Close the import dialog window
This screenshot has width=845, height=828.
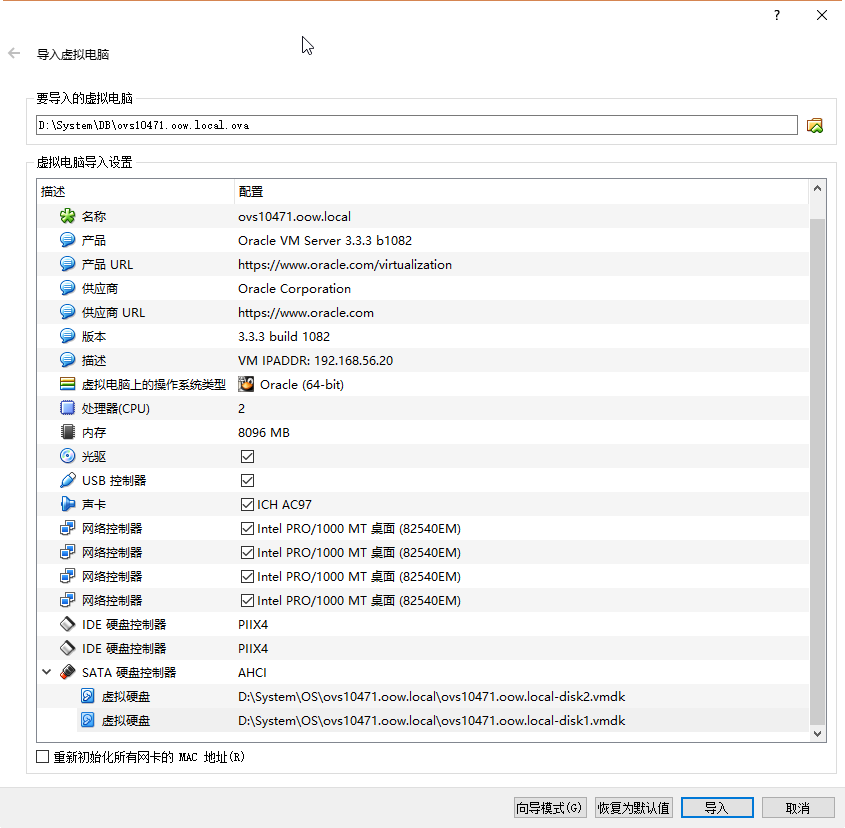[822, 15]
